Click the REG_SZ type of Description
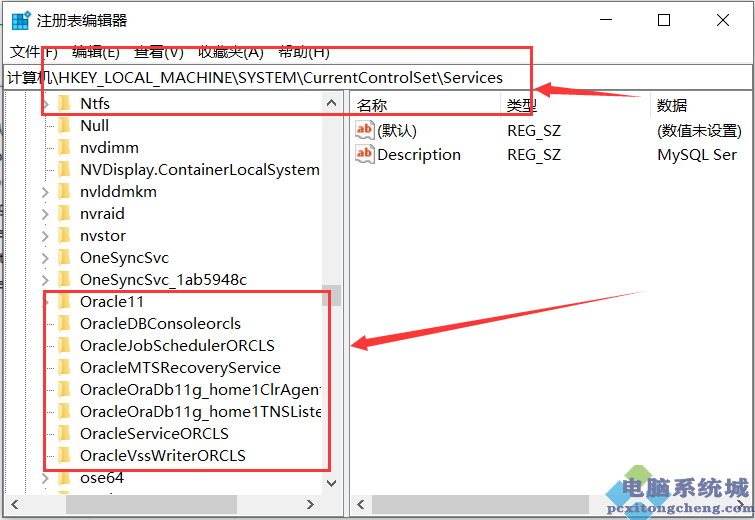 (534, 155)
